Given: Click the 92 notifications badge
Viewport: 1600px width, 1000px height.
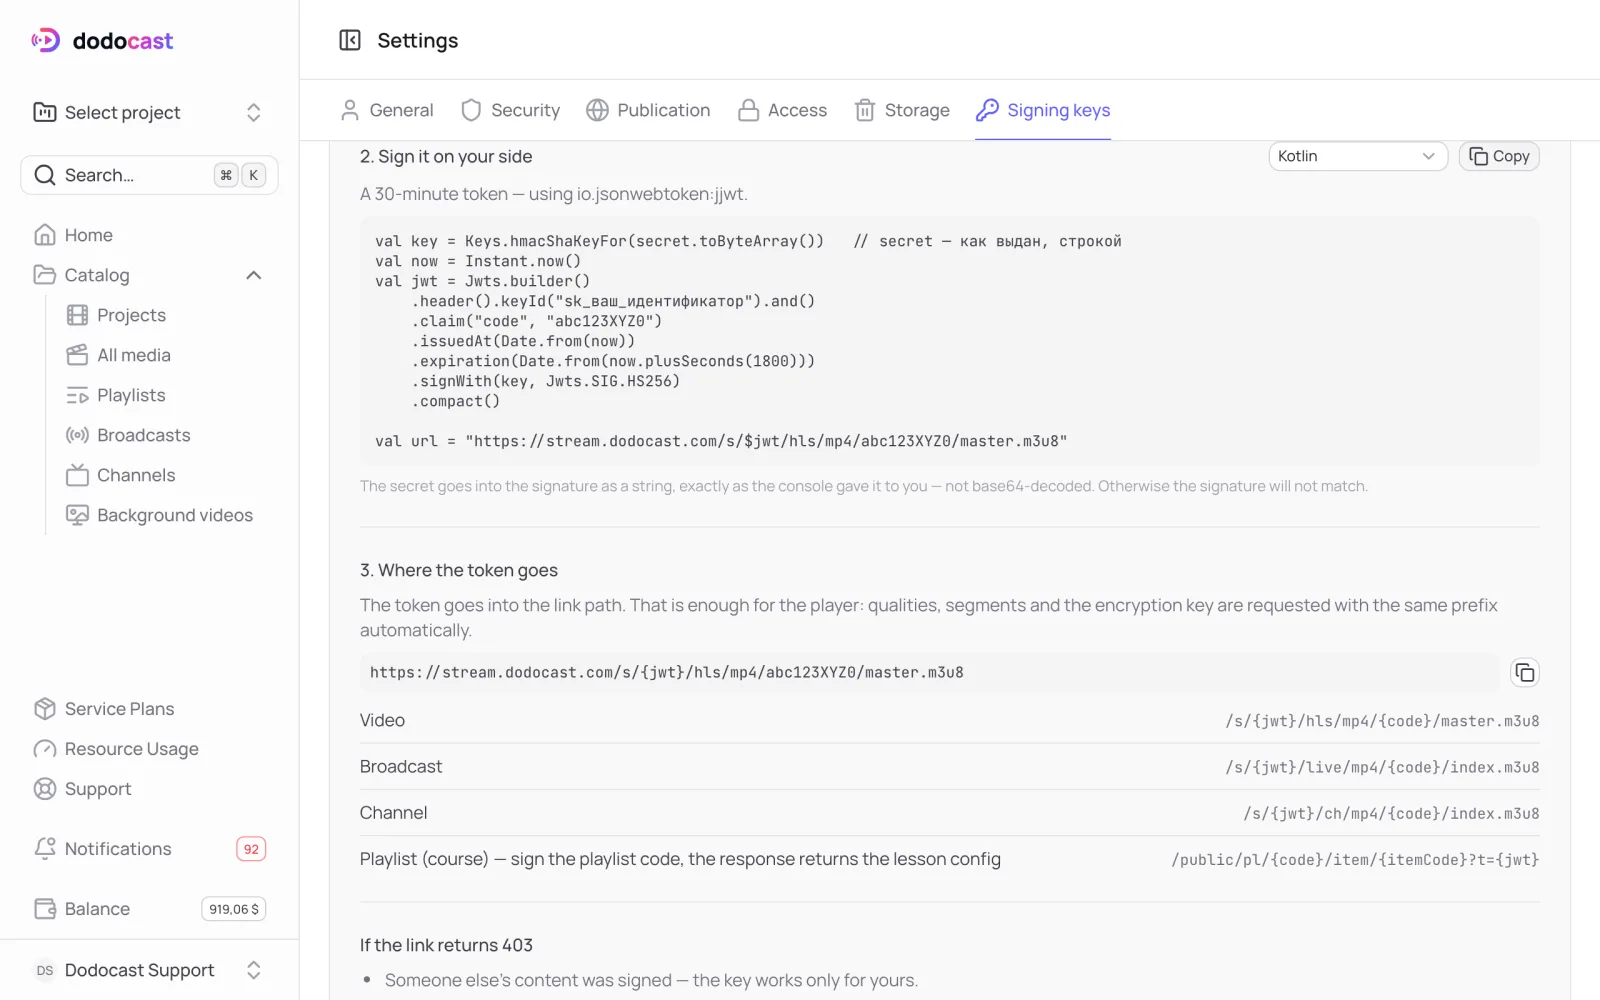Looking at the screenshot, I should [x=251, y=849].
